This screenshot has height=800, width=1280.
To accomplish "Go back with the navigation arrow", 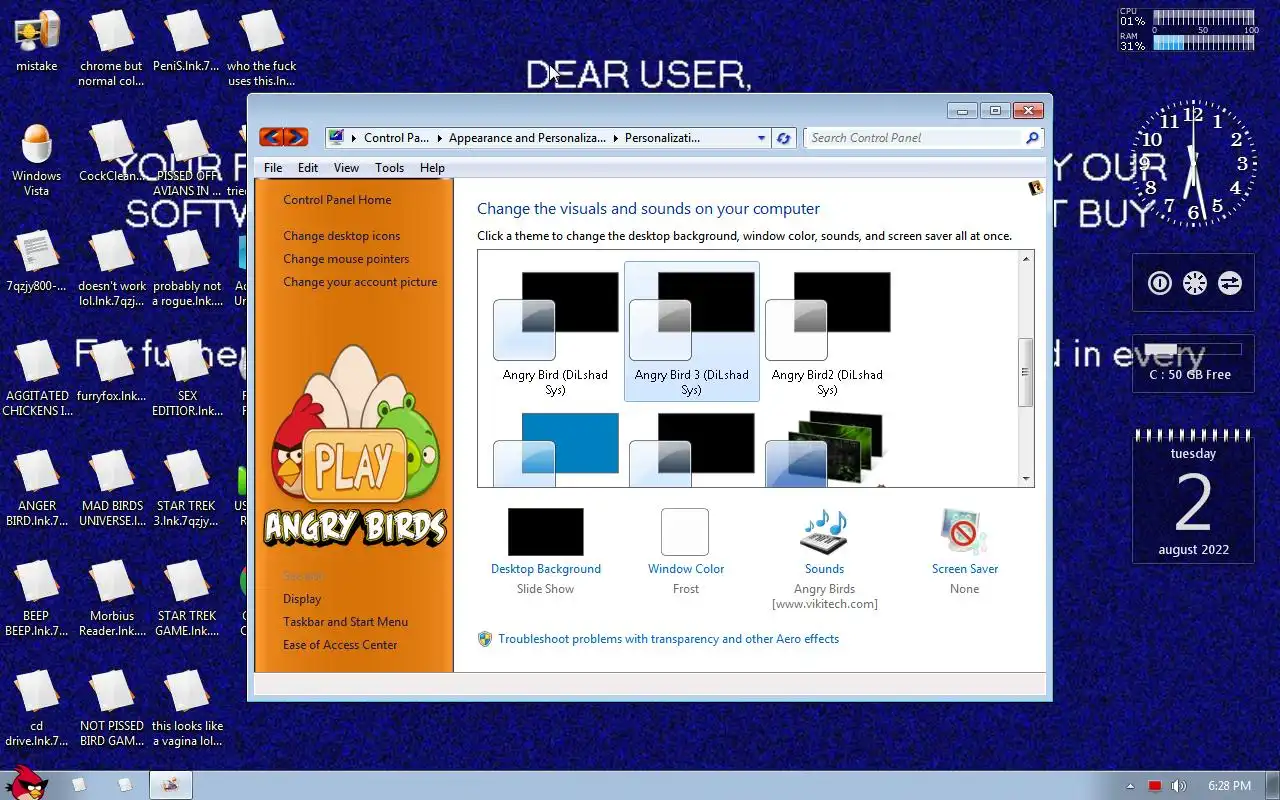I will [x=271, y=137].
